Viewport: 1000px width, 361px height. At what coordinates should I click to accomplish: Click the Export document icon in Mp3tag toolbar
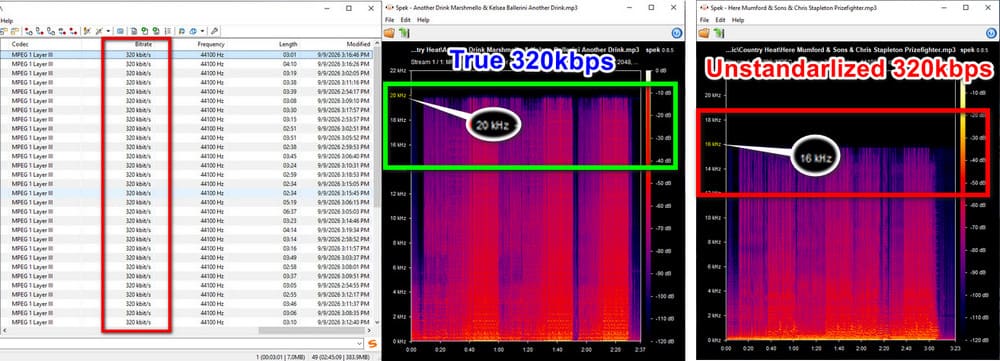coord(134,31)
